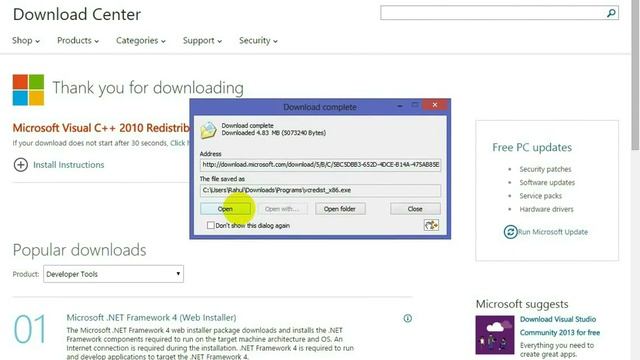
Task: Click Hardware drivers list item
Action: tap(546, 209)
